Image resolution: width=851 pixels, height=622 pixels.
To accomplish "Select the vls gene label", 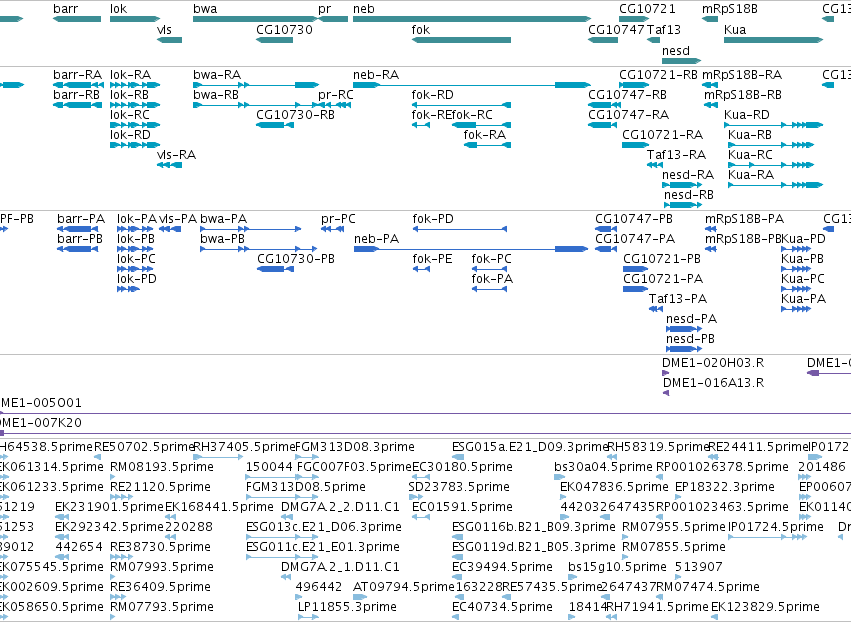I will click(164, 29).
